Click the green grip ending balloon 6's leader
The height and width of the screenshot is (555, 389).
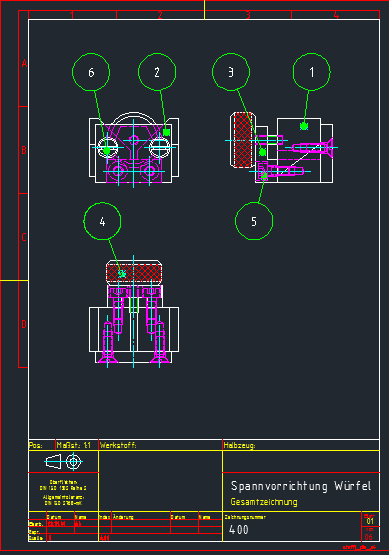point(107,151)
